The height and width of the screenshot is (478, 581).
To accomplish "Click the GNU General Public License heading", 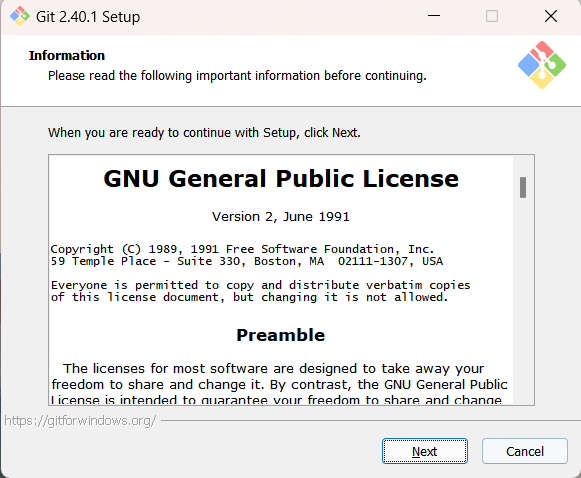I will (281, 179).
